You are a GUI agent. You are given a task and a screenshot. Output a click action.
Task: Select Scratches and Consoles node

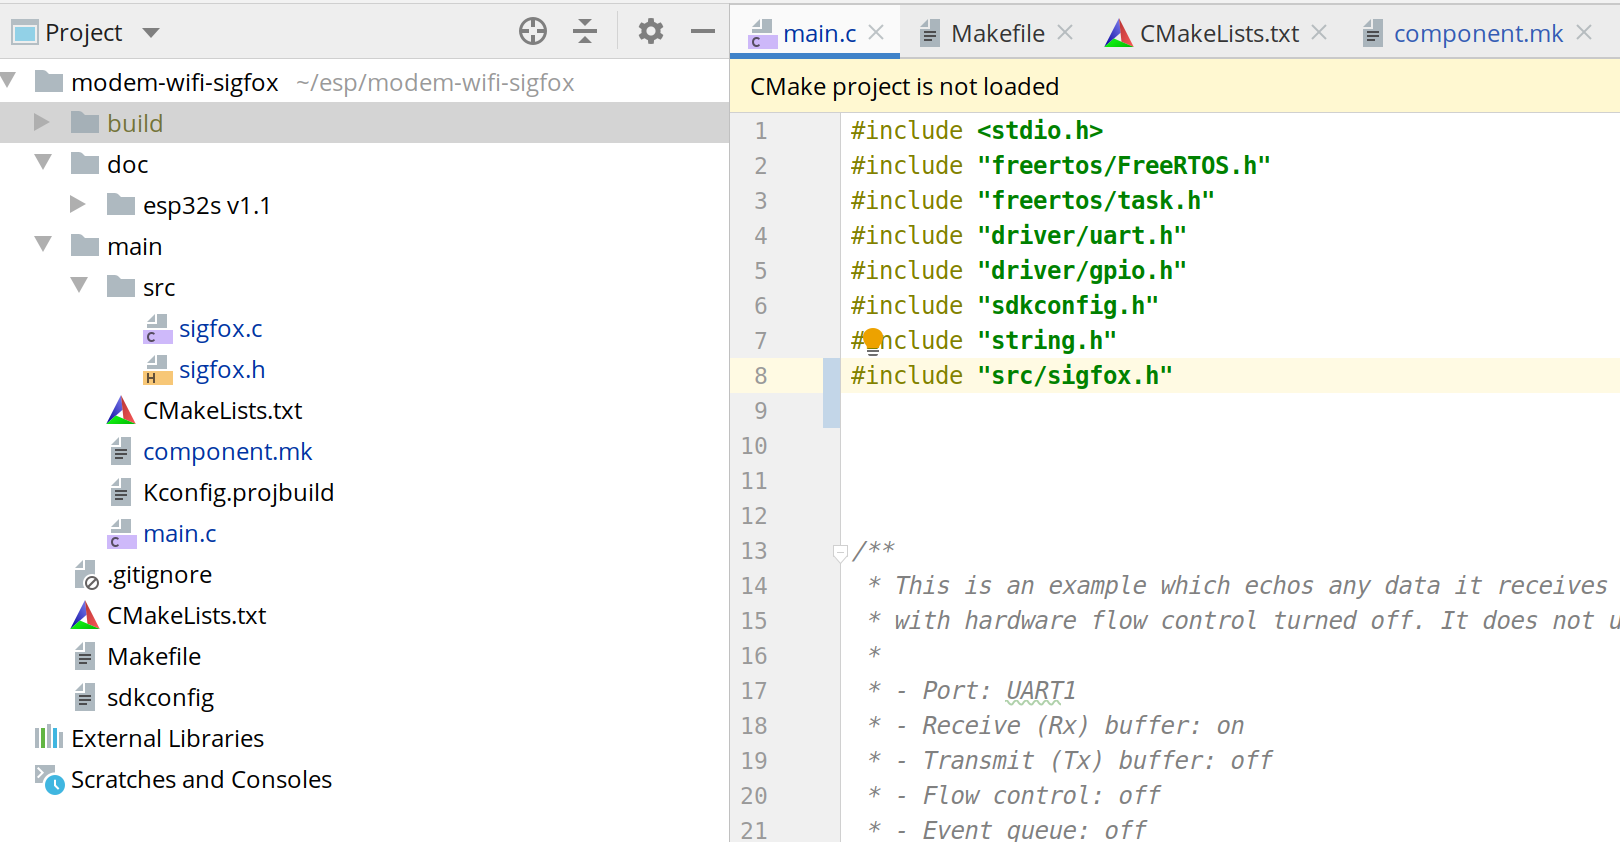tap(201, 779)
